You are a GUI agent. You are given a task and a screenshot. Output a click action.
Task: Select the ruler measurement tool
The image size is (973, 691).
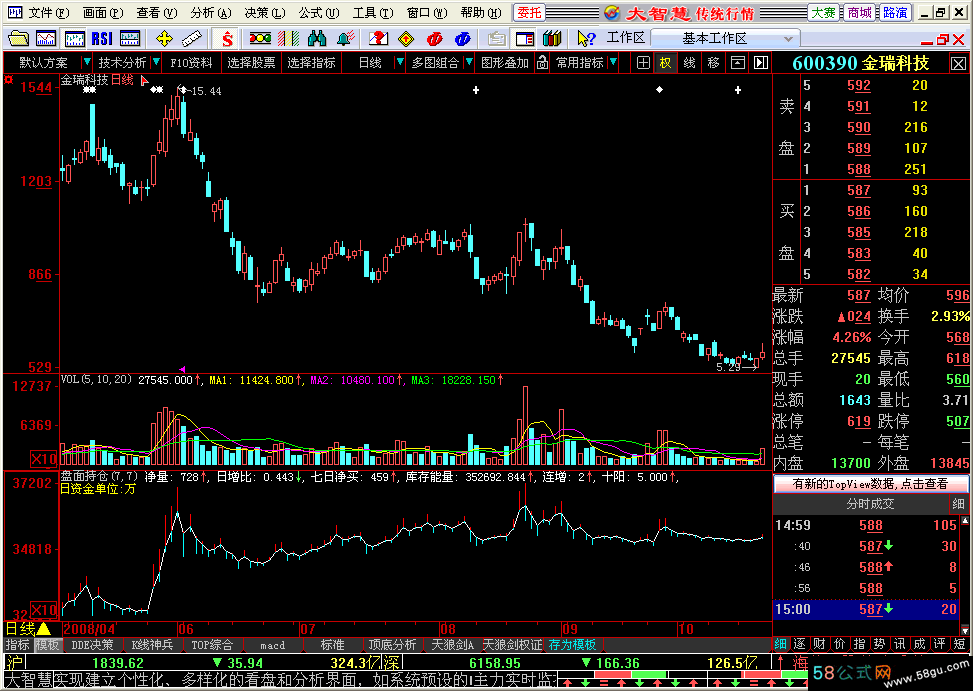point(192,38)
